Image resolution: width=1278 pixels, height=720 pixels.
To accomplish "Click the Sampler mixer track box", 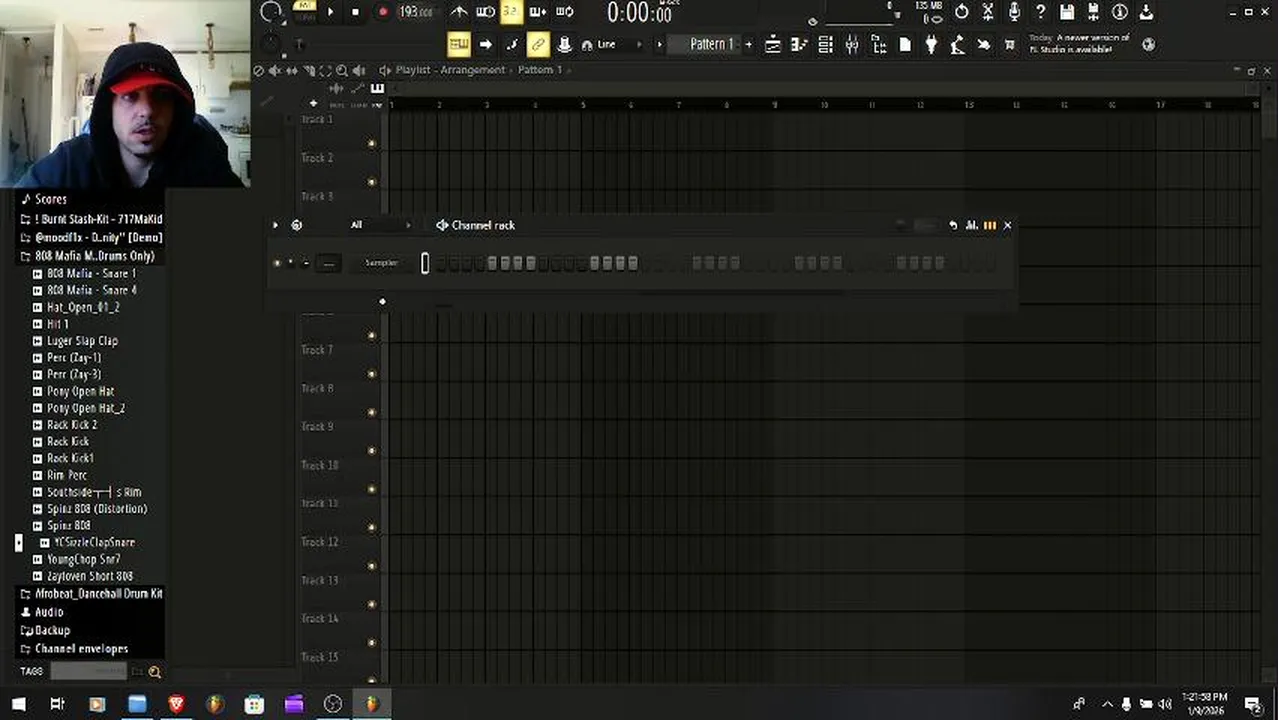I will tap(328, 263).
